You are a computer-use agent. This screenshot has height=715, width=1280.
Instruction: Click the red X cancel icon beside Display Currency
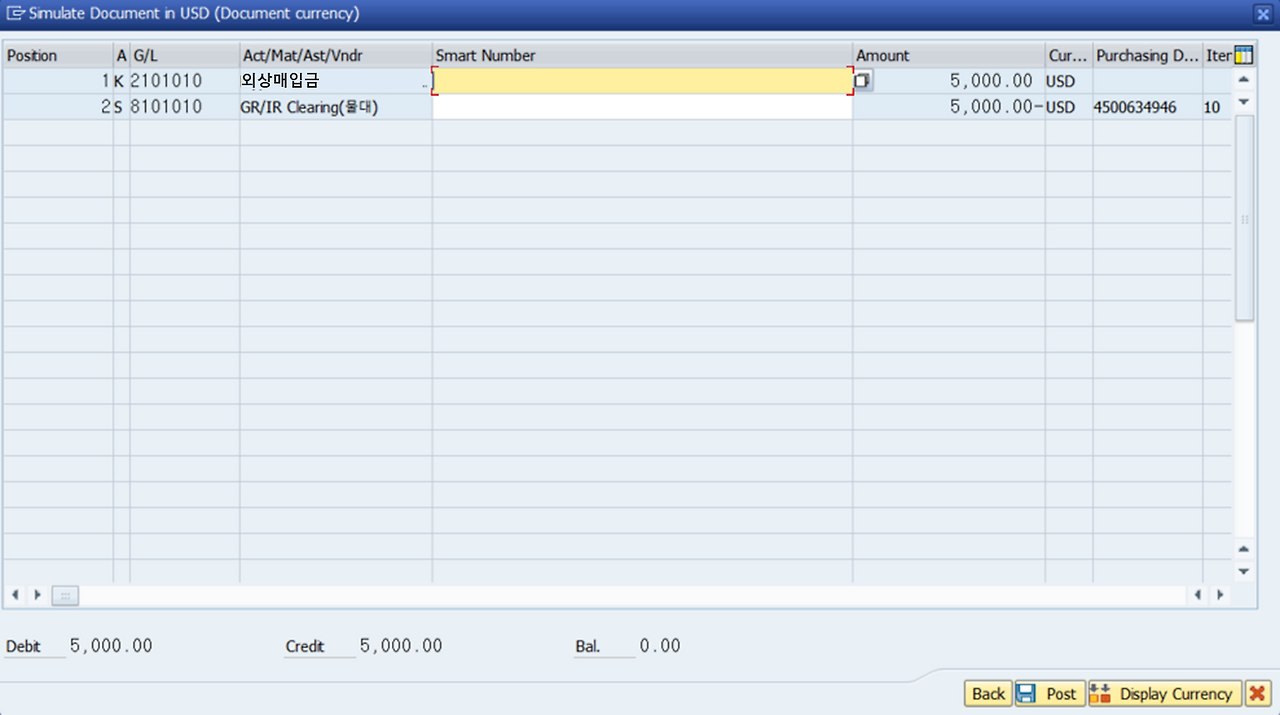coord(1257,694)
